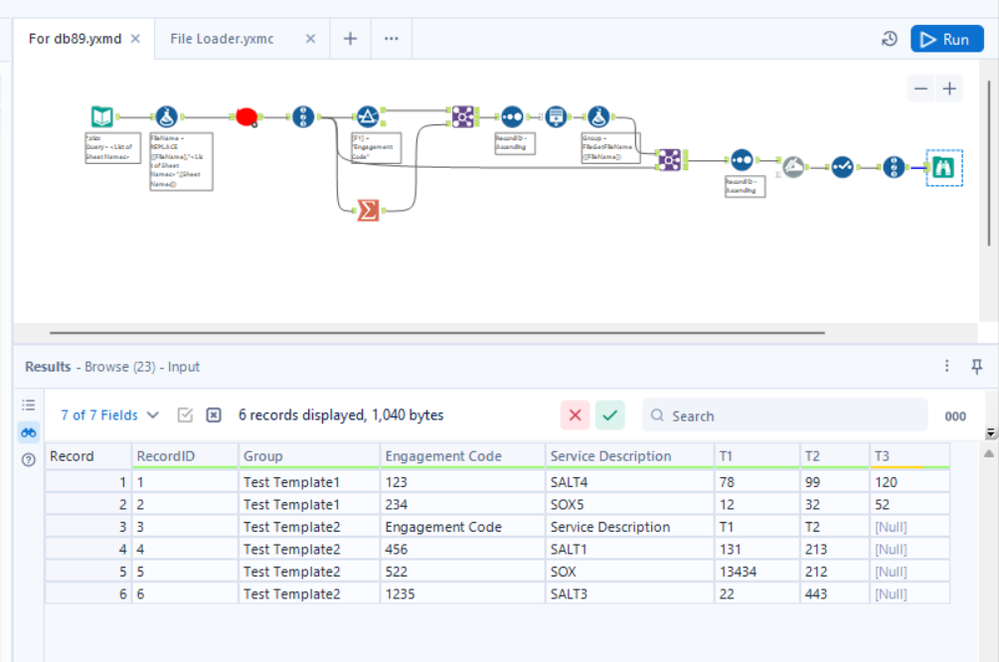
Task: Switch to the For db89.yxmd tab
Action: (x=75, y=39)
